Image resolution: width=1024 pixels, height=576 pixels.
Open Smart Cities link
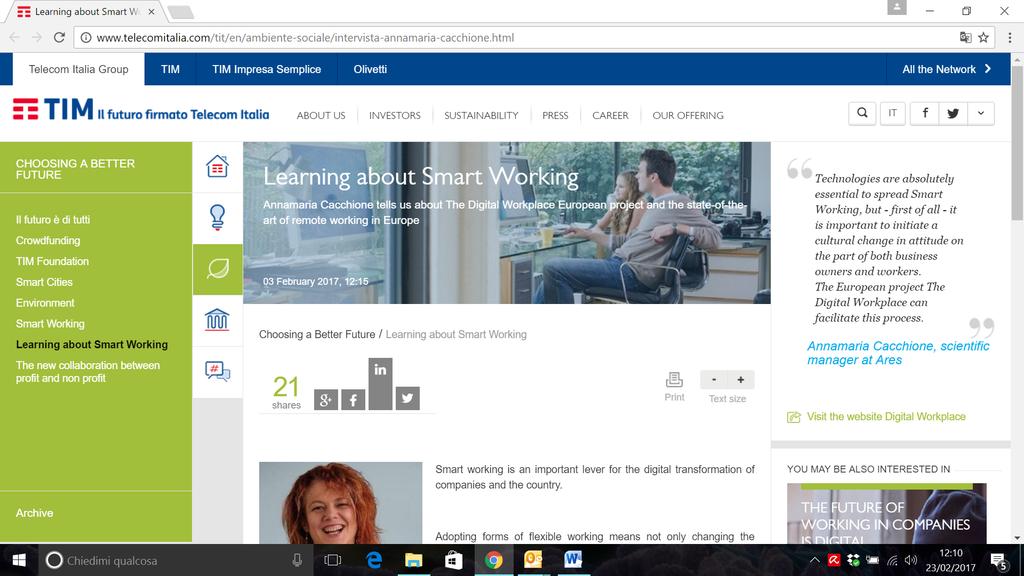[44, 282]
